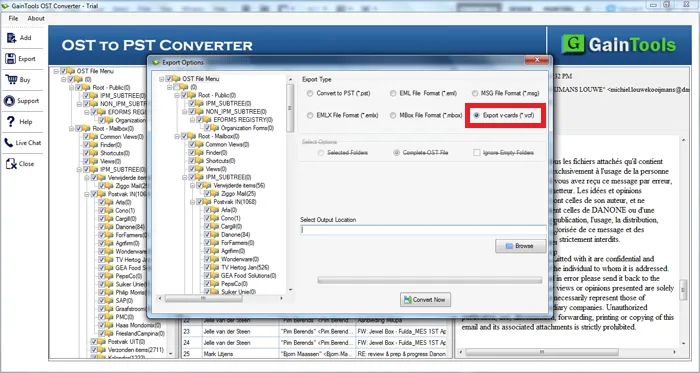
Task: Click folder icon beside TV Hertog Jan(526) in dialog
Action: pos(216,267)
